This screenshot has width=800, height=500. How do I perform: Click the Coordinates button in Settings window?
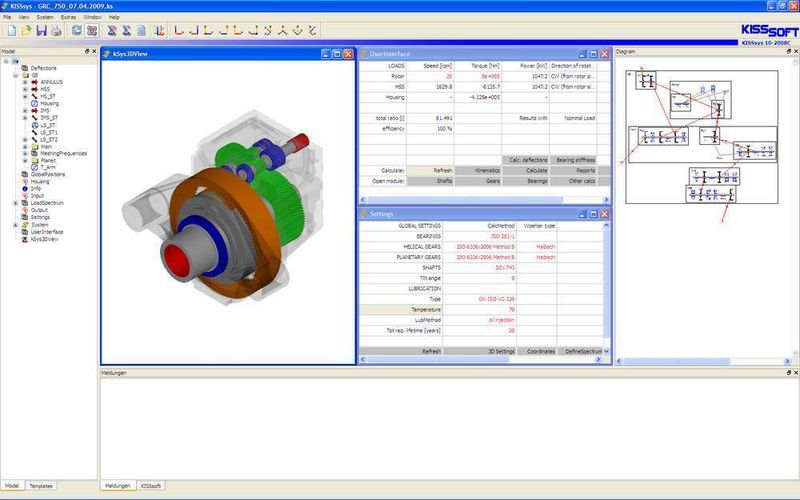click(x=537, y=352)
